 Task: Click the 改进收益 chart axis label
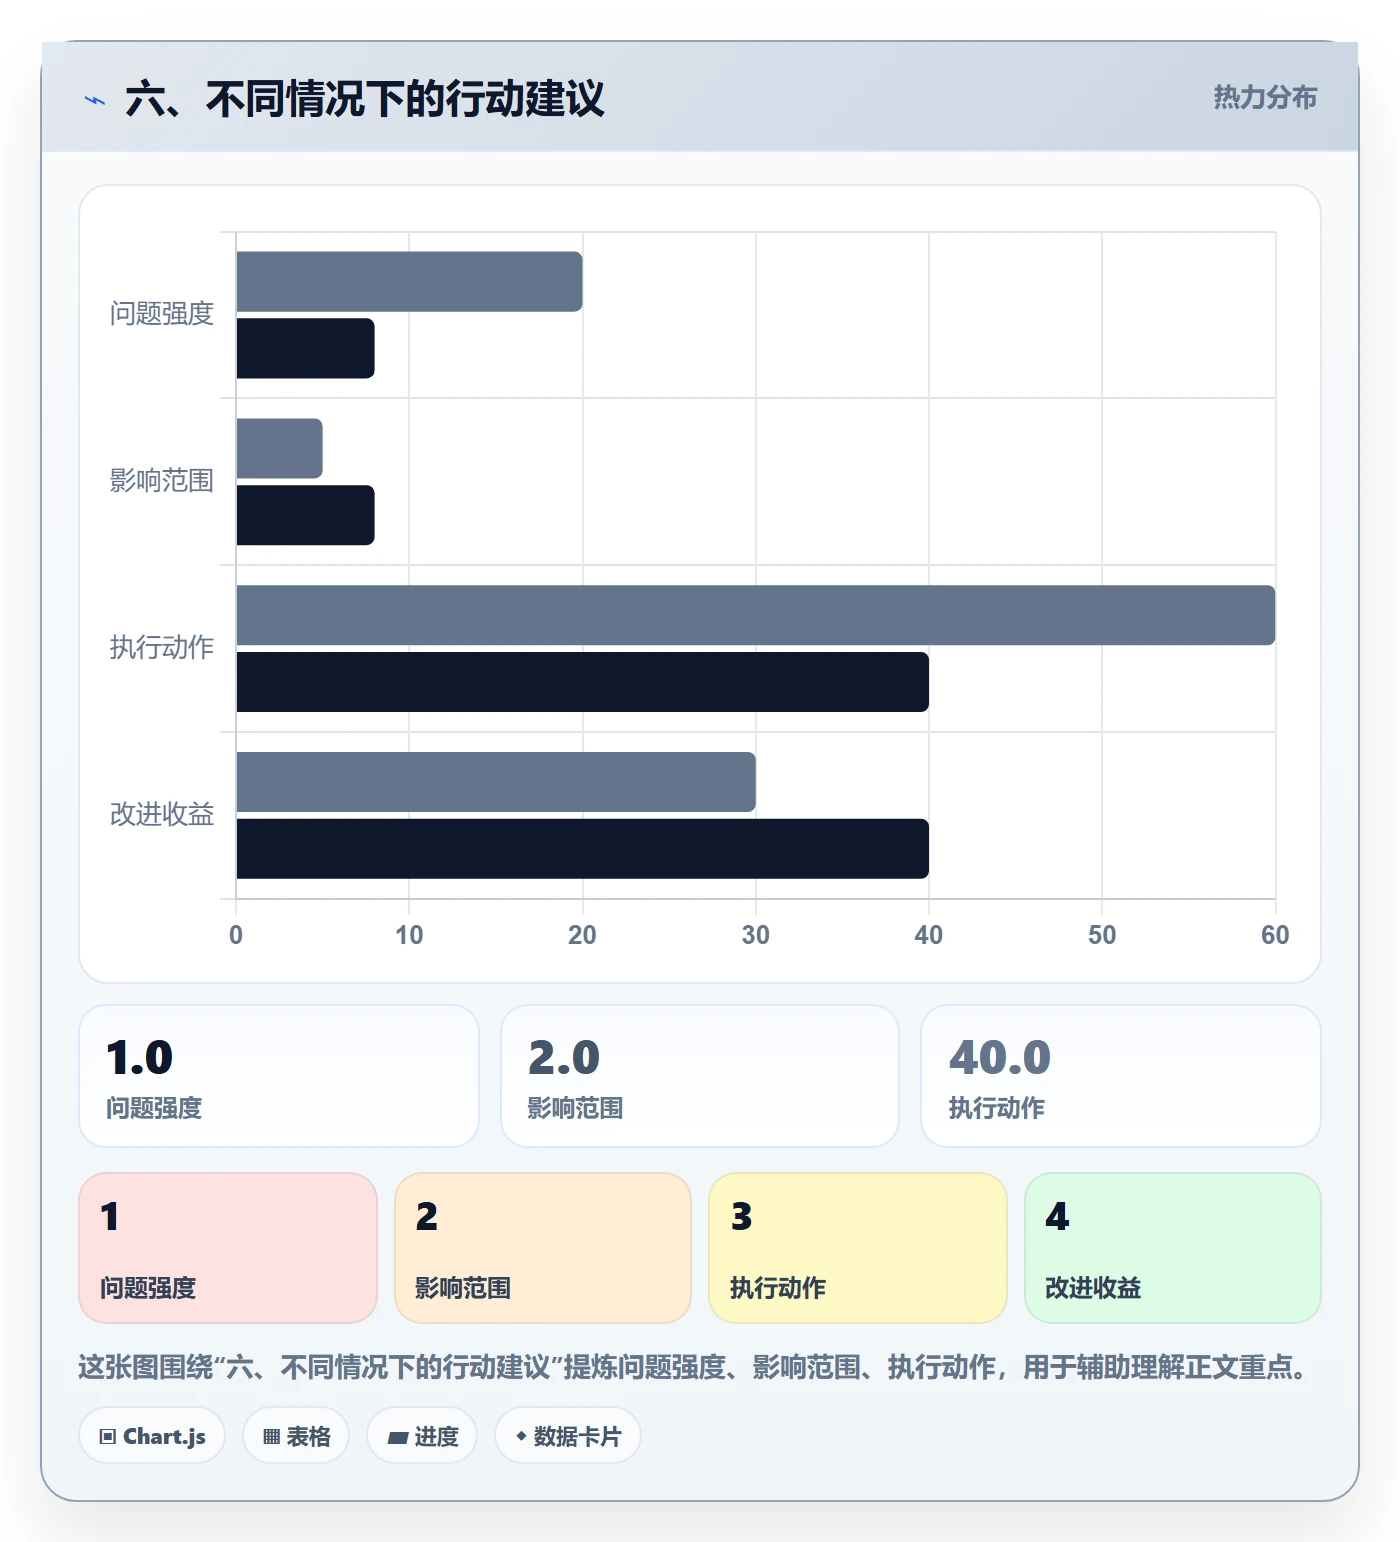pos(162,815)
